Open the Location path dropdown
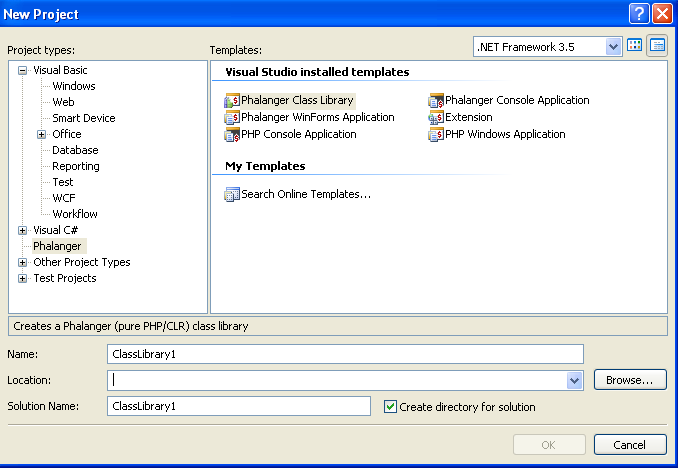 coord(574,380)
